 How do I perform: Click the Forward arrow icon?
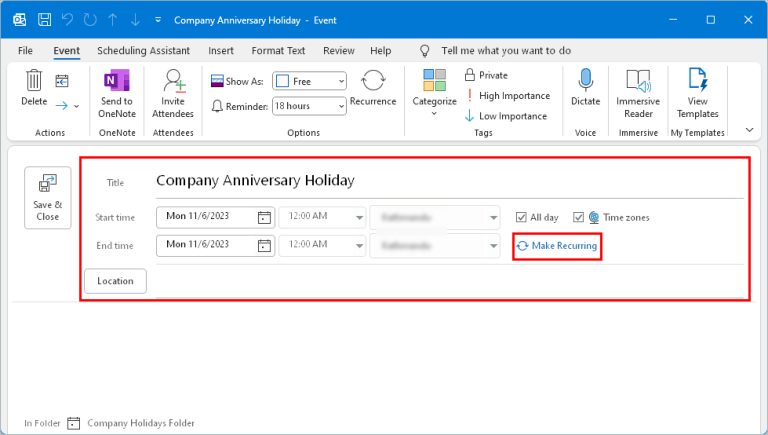62,105
